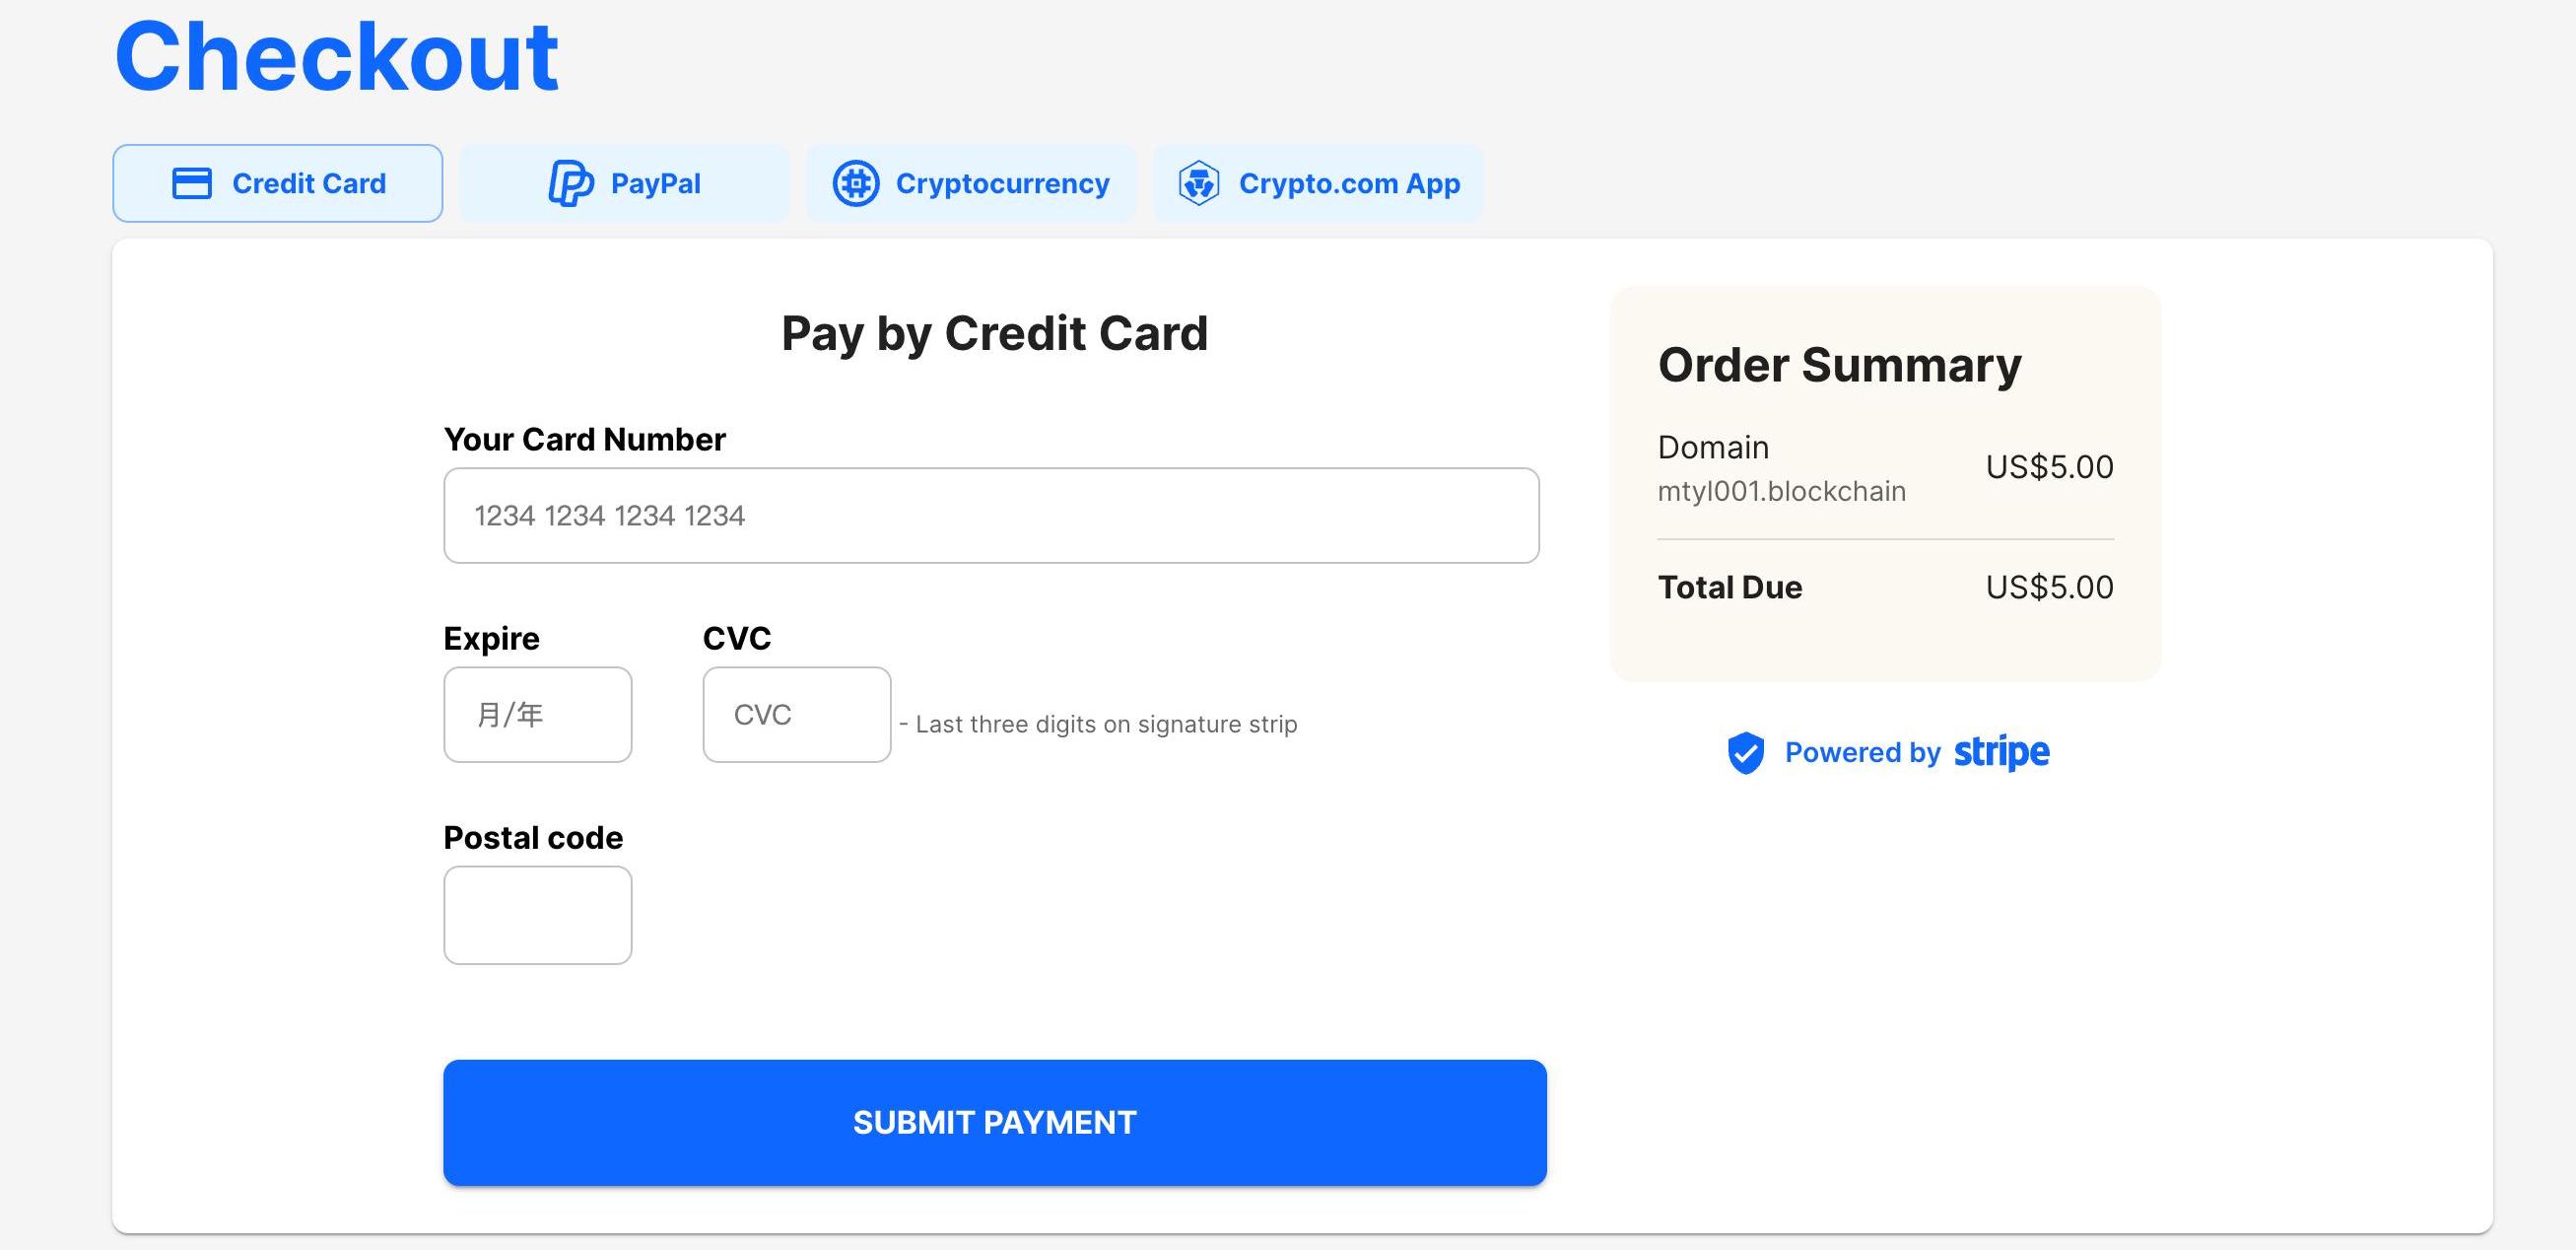Click the Order Summary heading
The width and height of the screenshot is (2576, 1250).
1839,365
